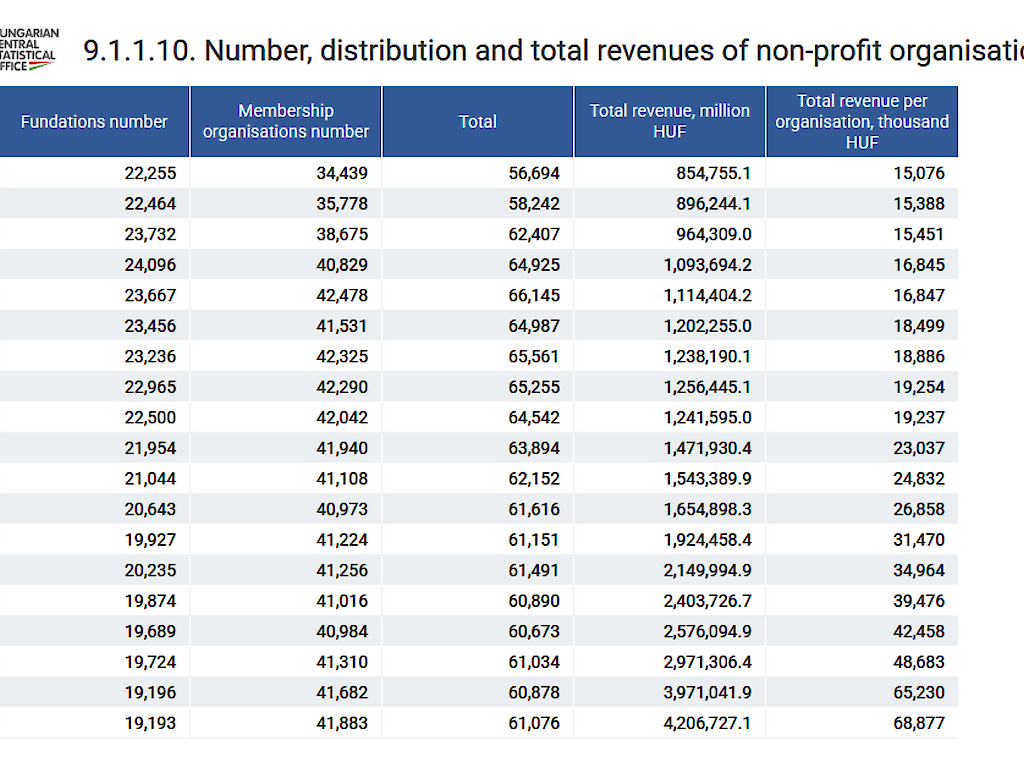Click the Total column header
The height and width of the screenshot is (768, 1024).
[478, 122]
